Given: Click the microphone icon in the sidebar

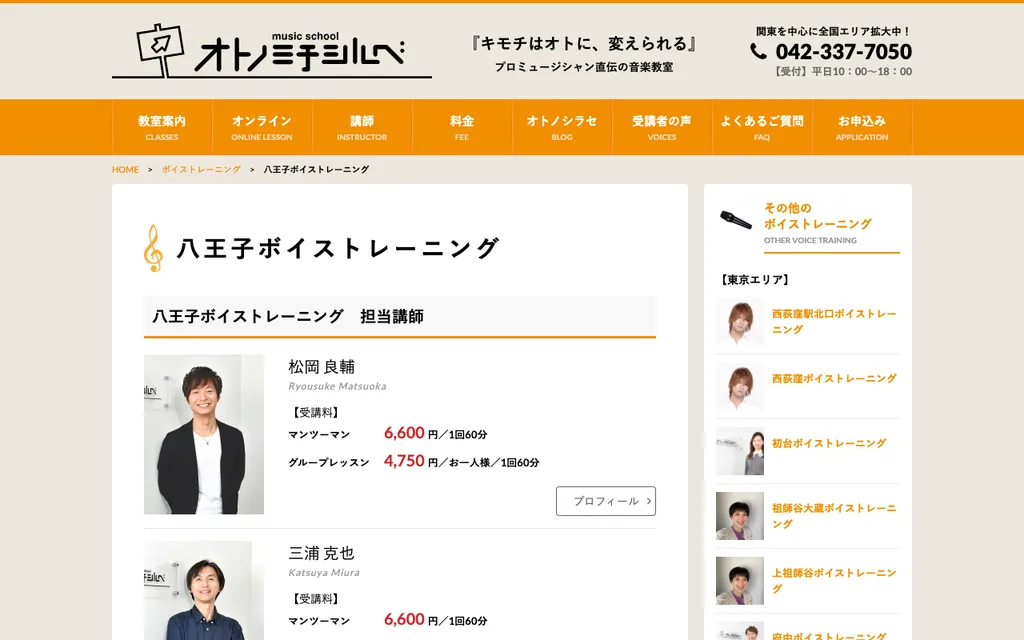Looking at the screenshot, I should [735, 219].
